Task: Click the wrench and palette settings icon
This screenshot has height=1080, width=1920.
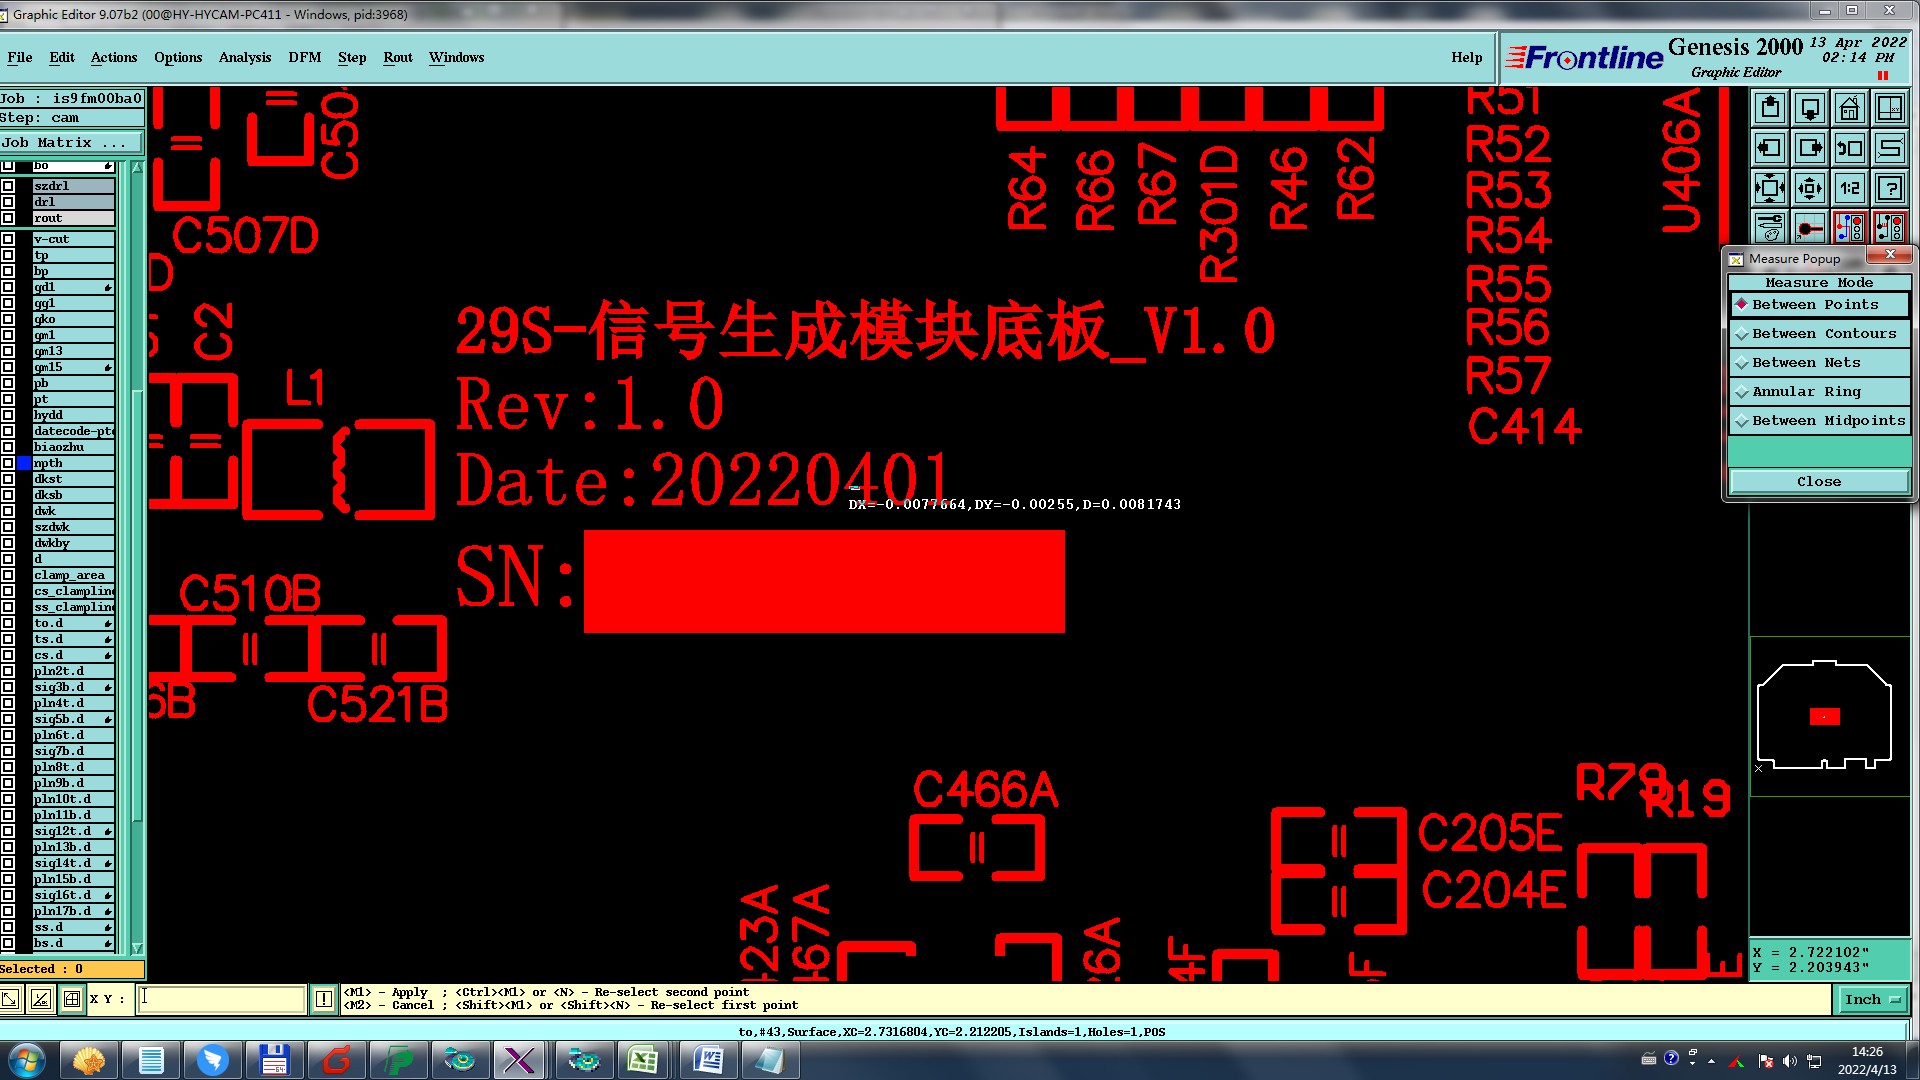Action: 1769,228
